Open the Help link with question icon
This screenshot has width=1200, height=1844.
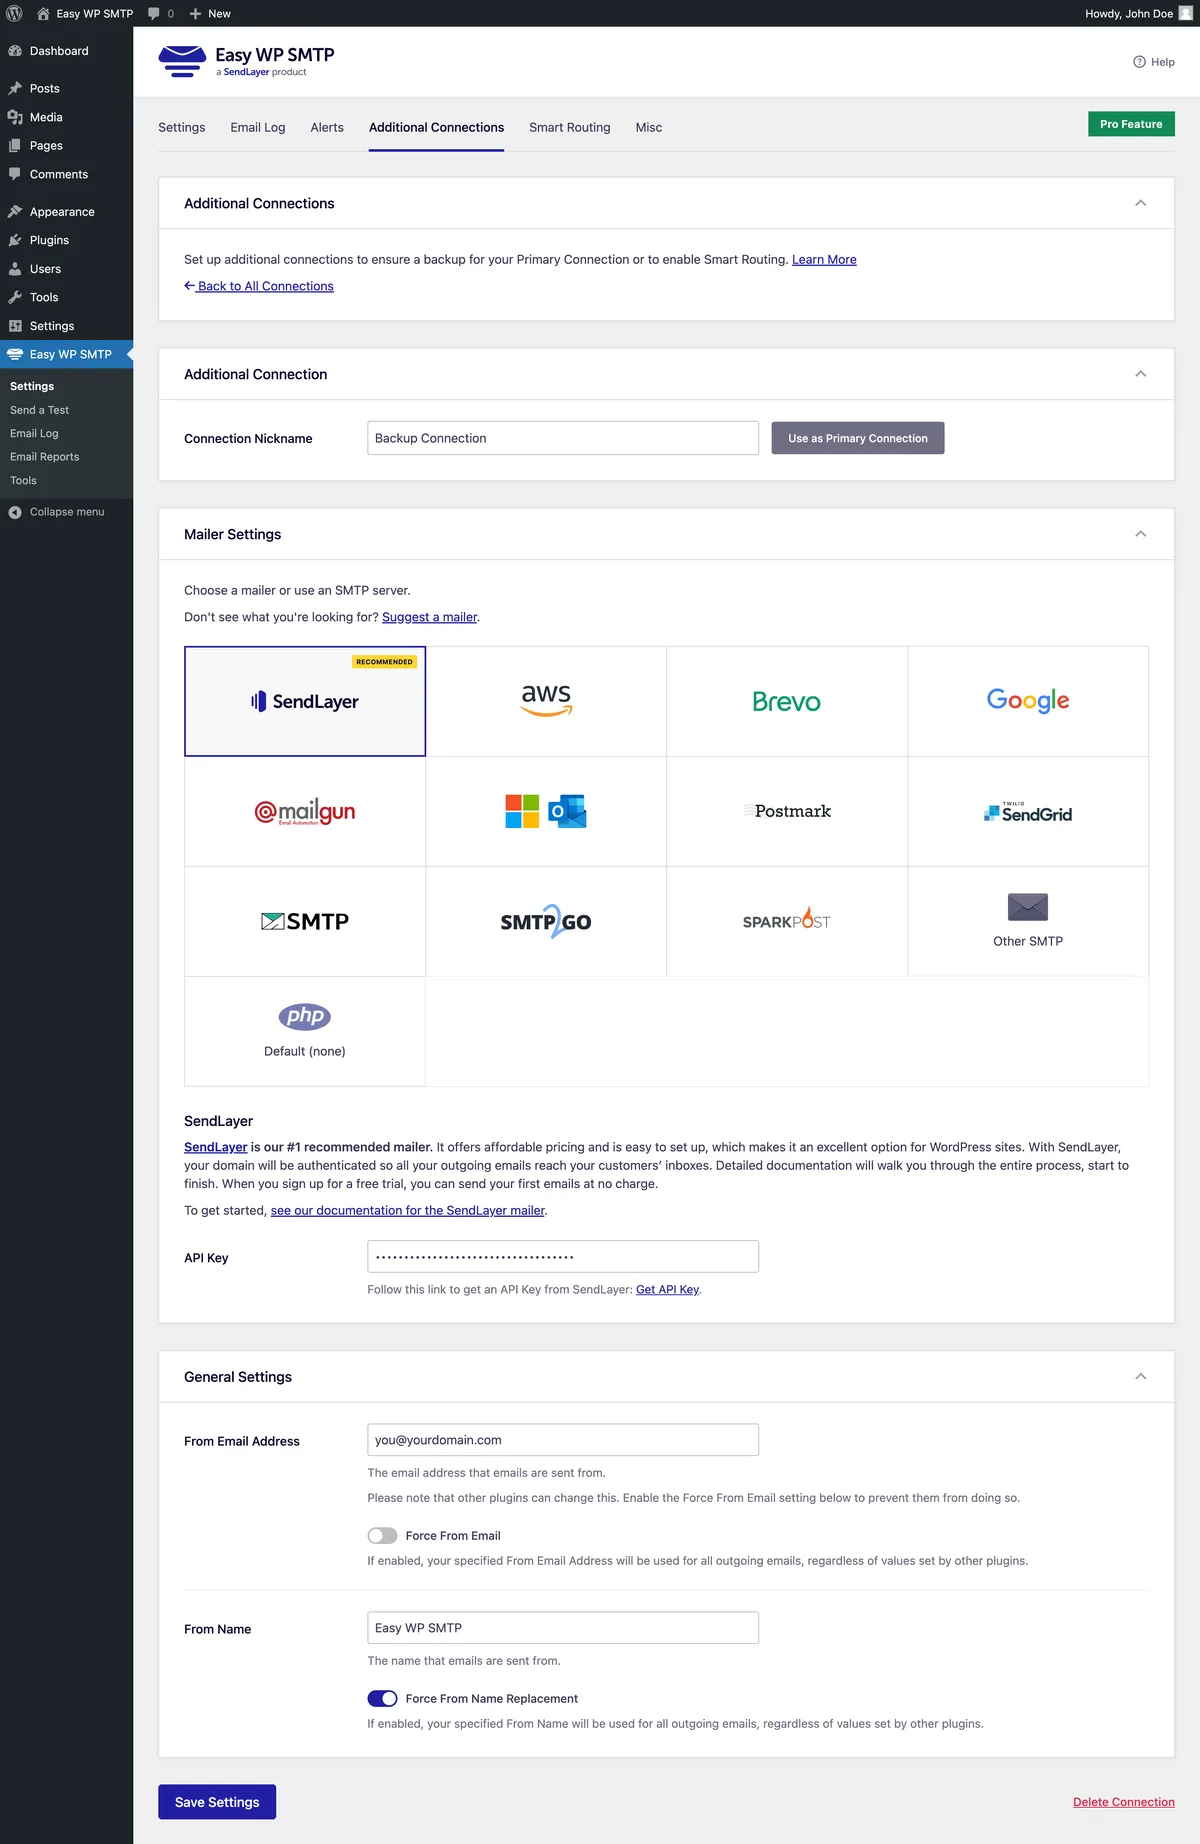tap(1154, 62)
